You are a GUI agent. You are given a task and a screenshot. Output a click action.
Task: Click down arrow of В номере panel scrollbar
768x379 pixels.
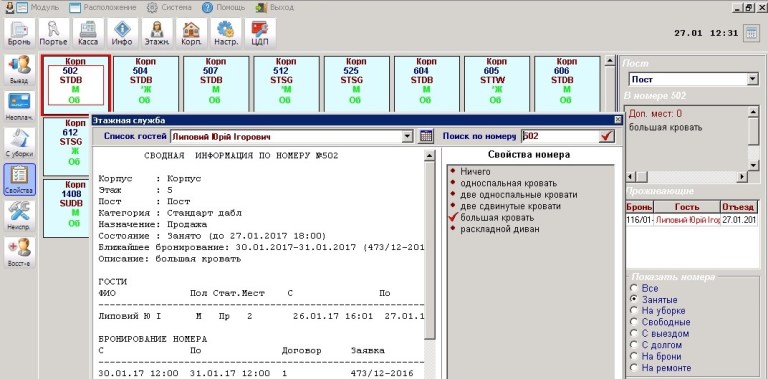(753, 166)
